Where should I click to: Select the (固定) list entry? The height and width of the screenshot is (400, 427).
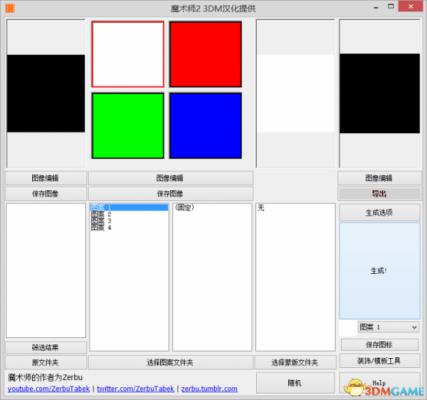tap(184, 207)
